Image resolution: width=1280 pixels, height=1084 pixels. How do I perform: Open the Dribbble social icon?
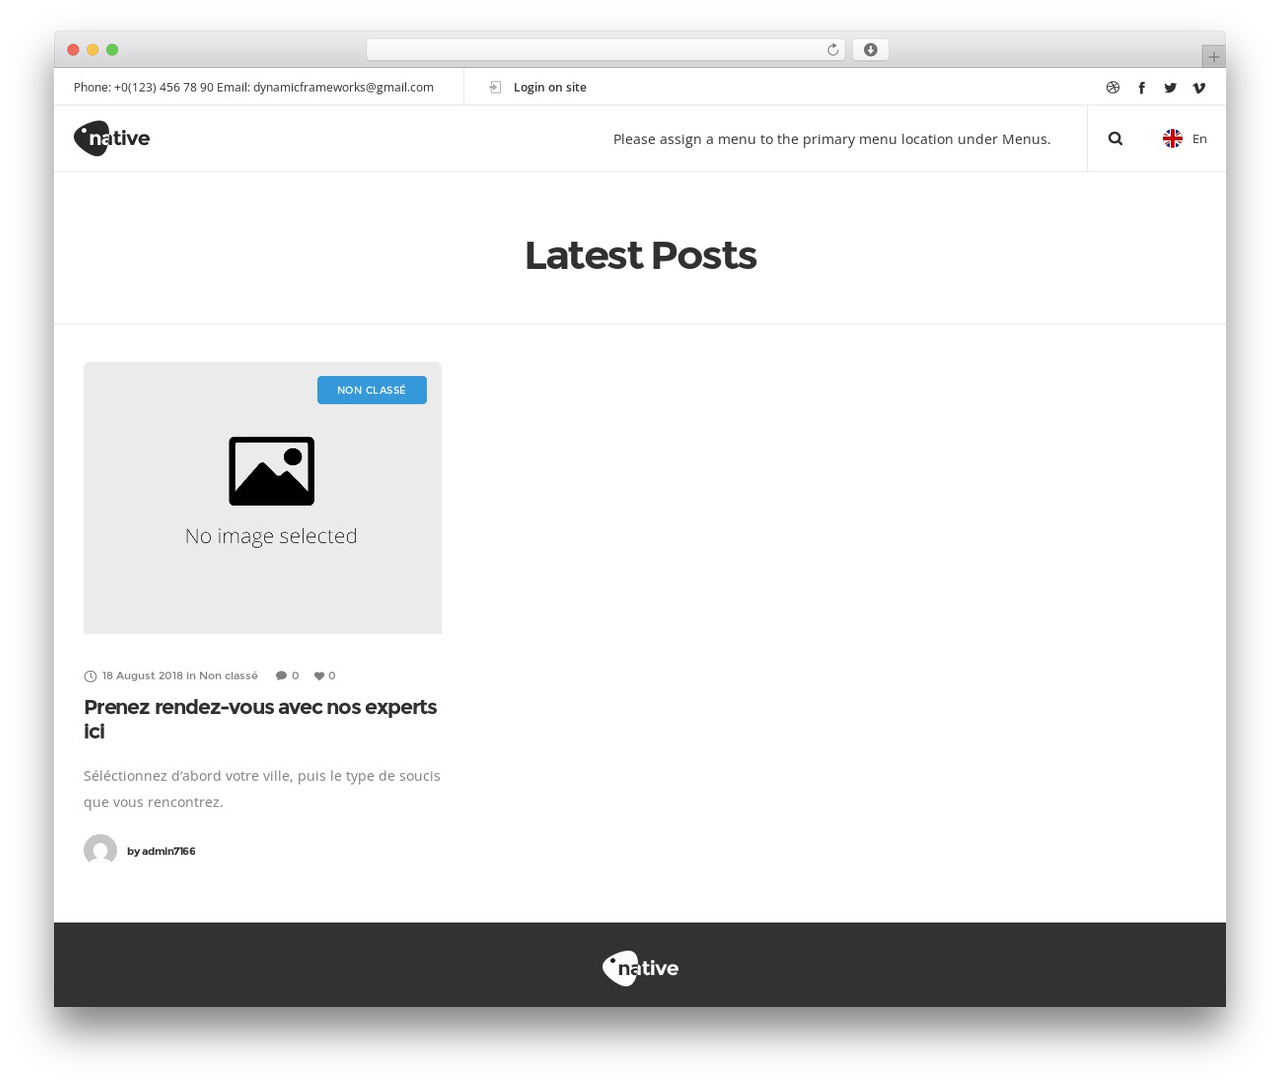point(1113,88)
